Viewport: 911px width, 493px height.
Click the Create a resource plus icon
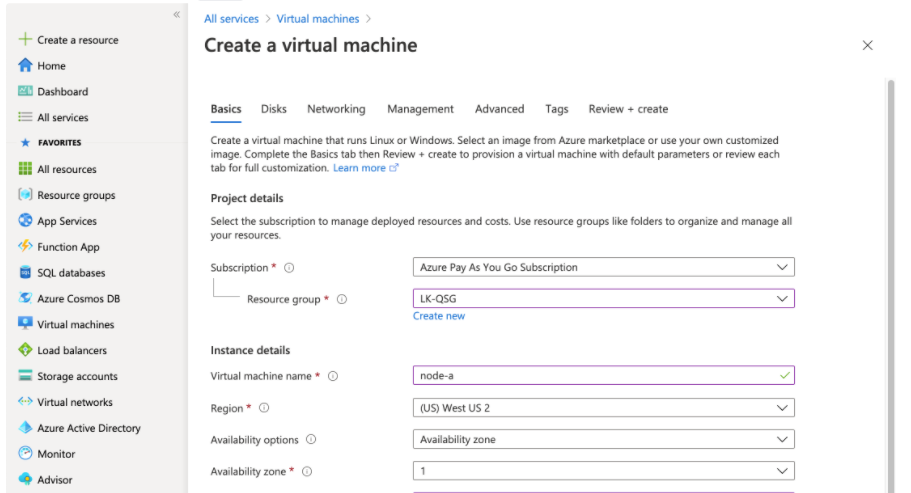[26, 40]
